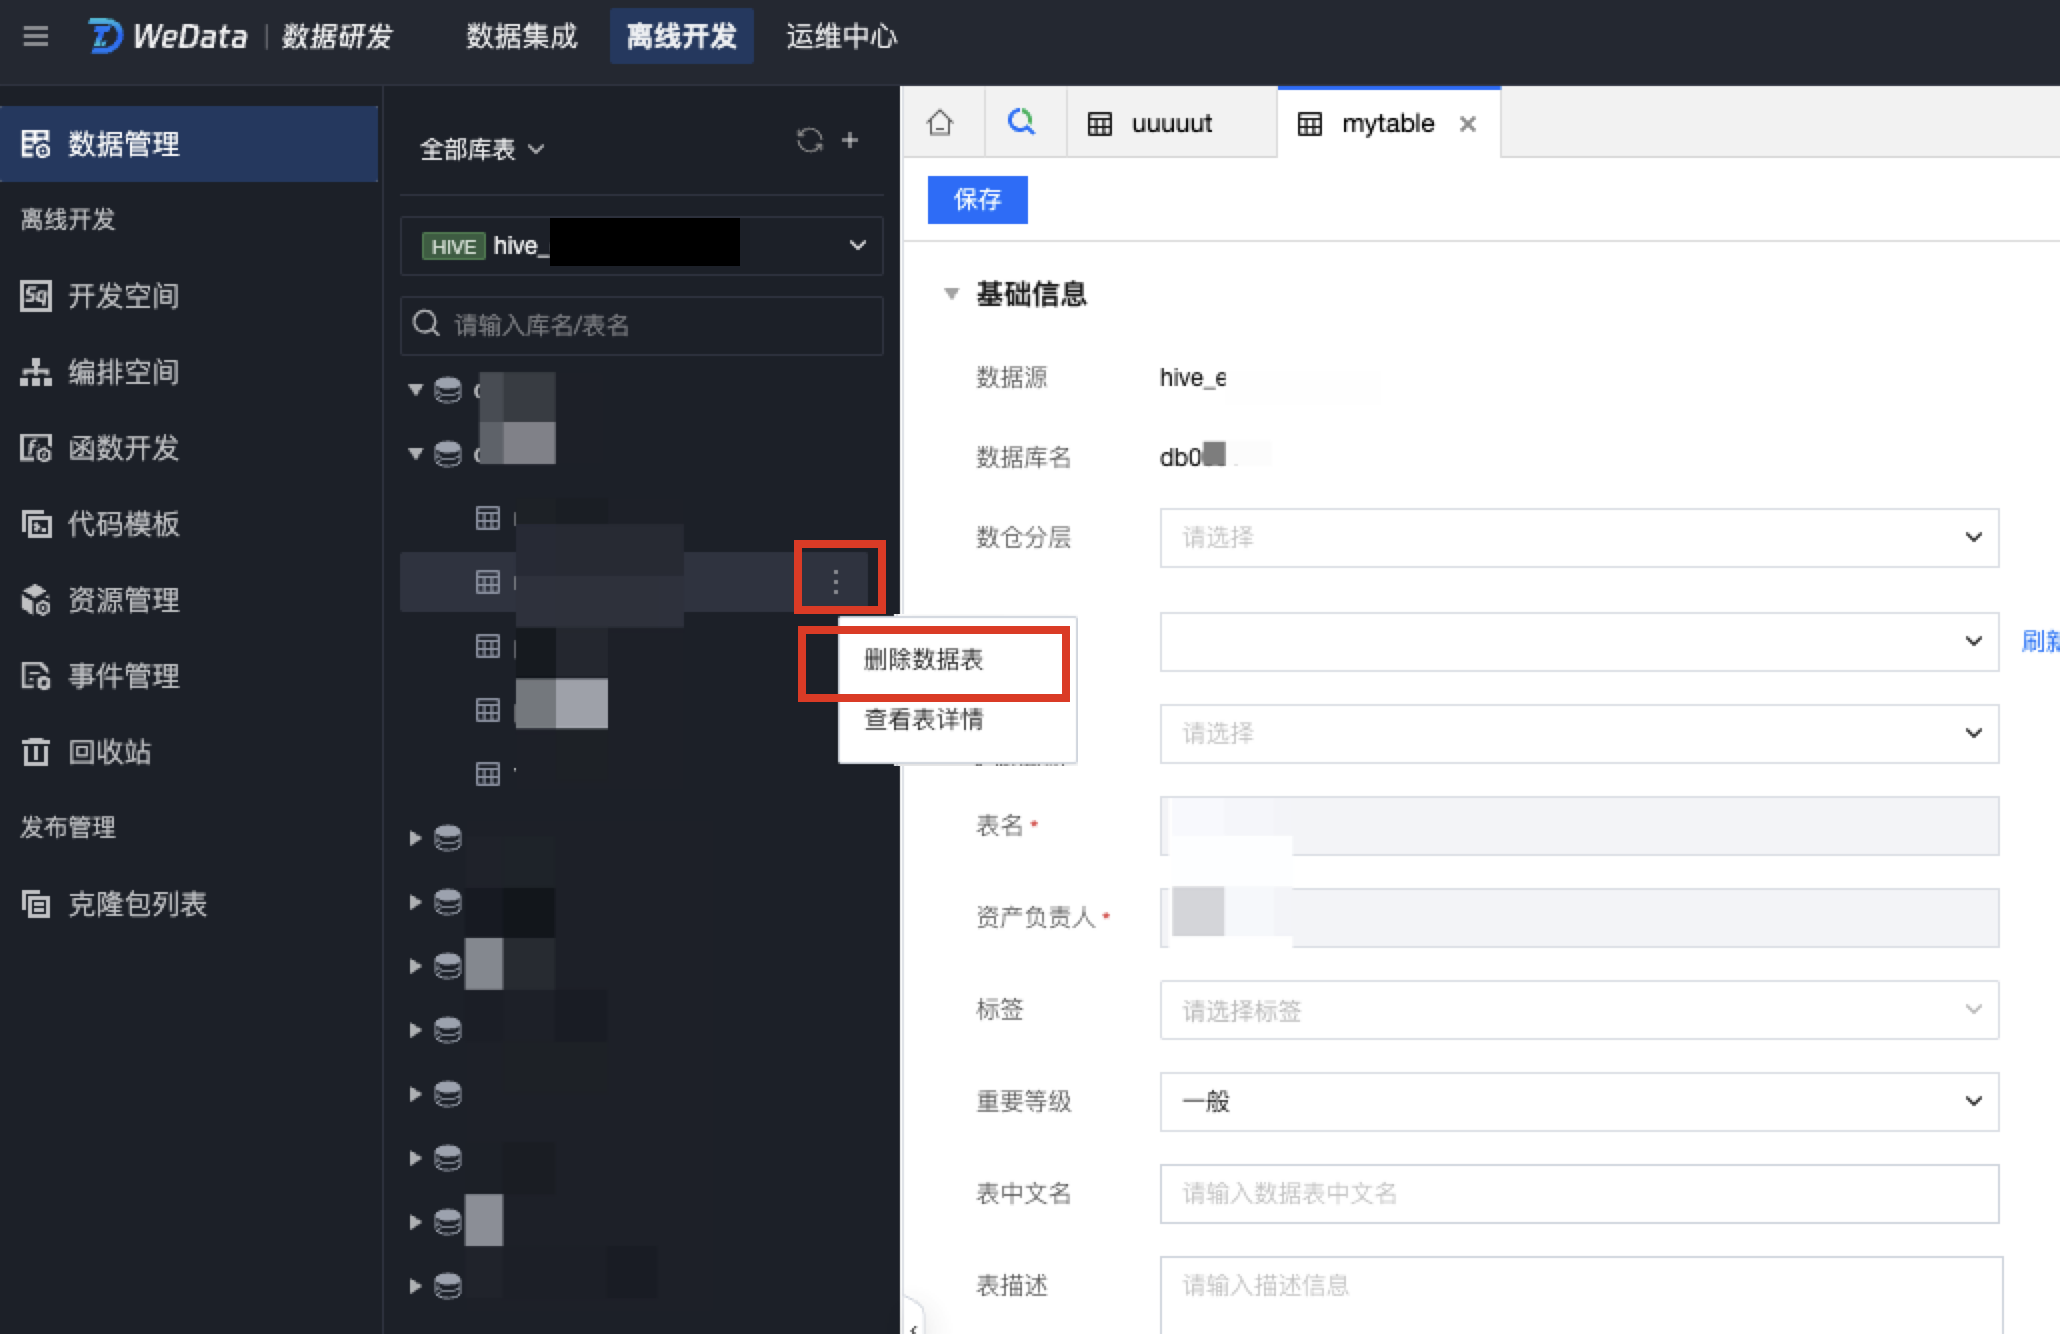The height and width of the screenshot is (1334, 2060).
Task: Open 回收站 recycle bin in sidebar
Action: tap(108, 752)
